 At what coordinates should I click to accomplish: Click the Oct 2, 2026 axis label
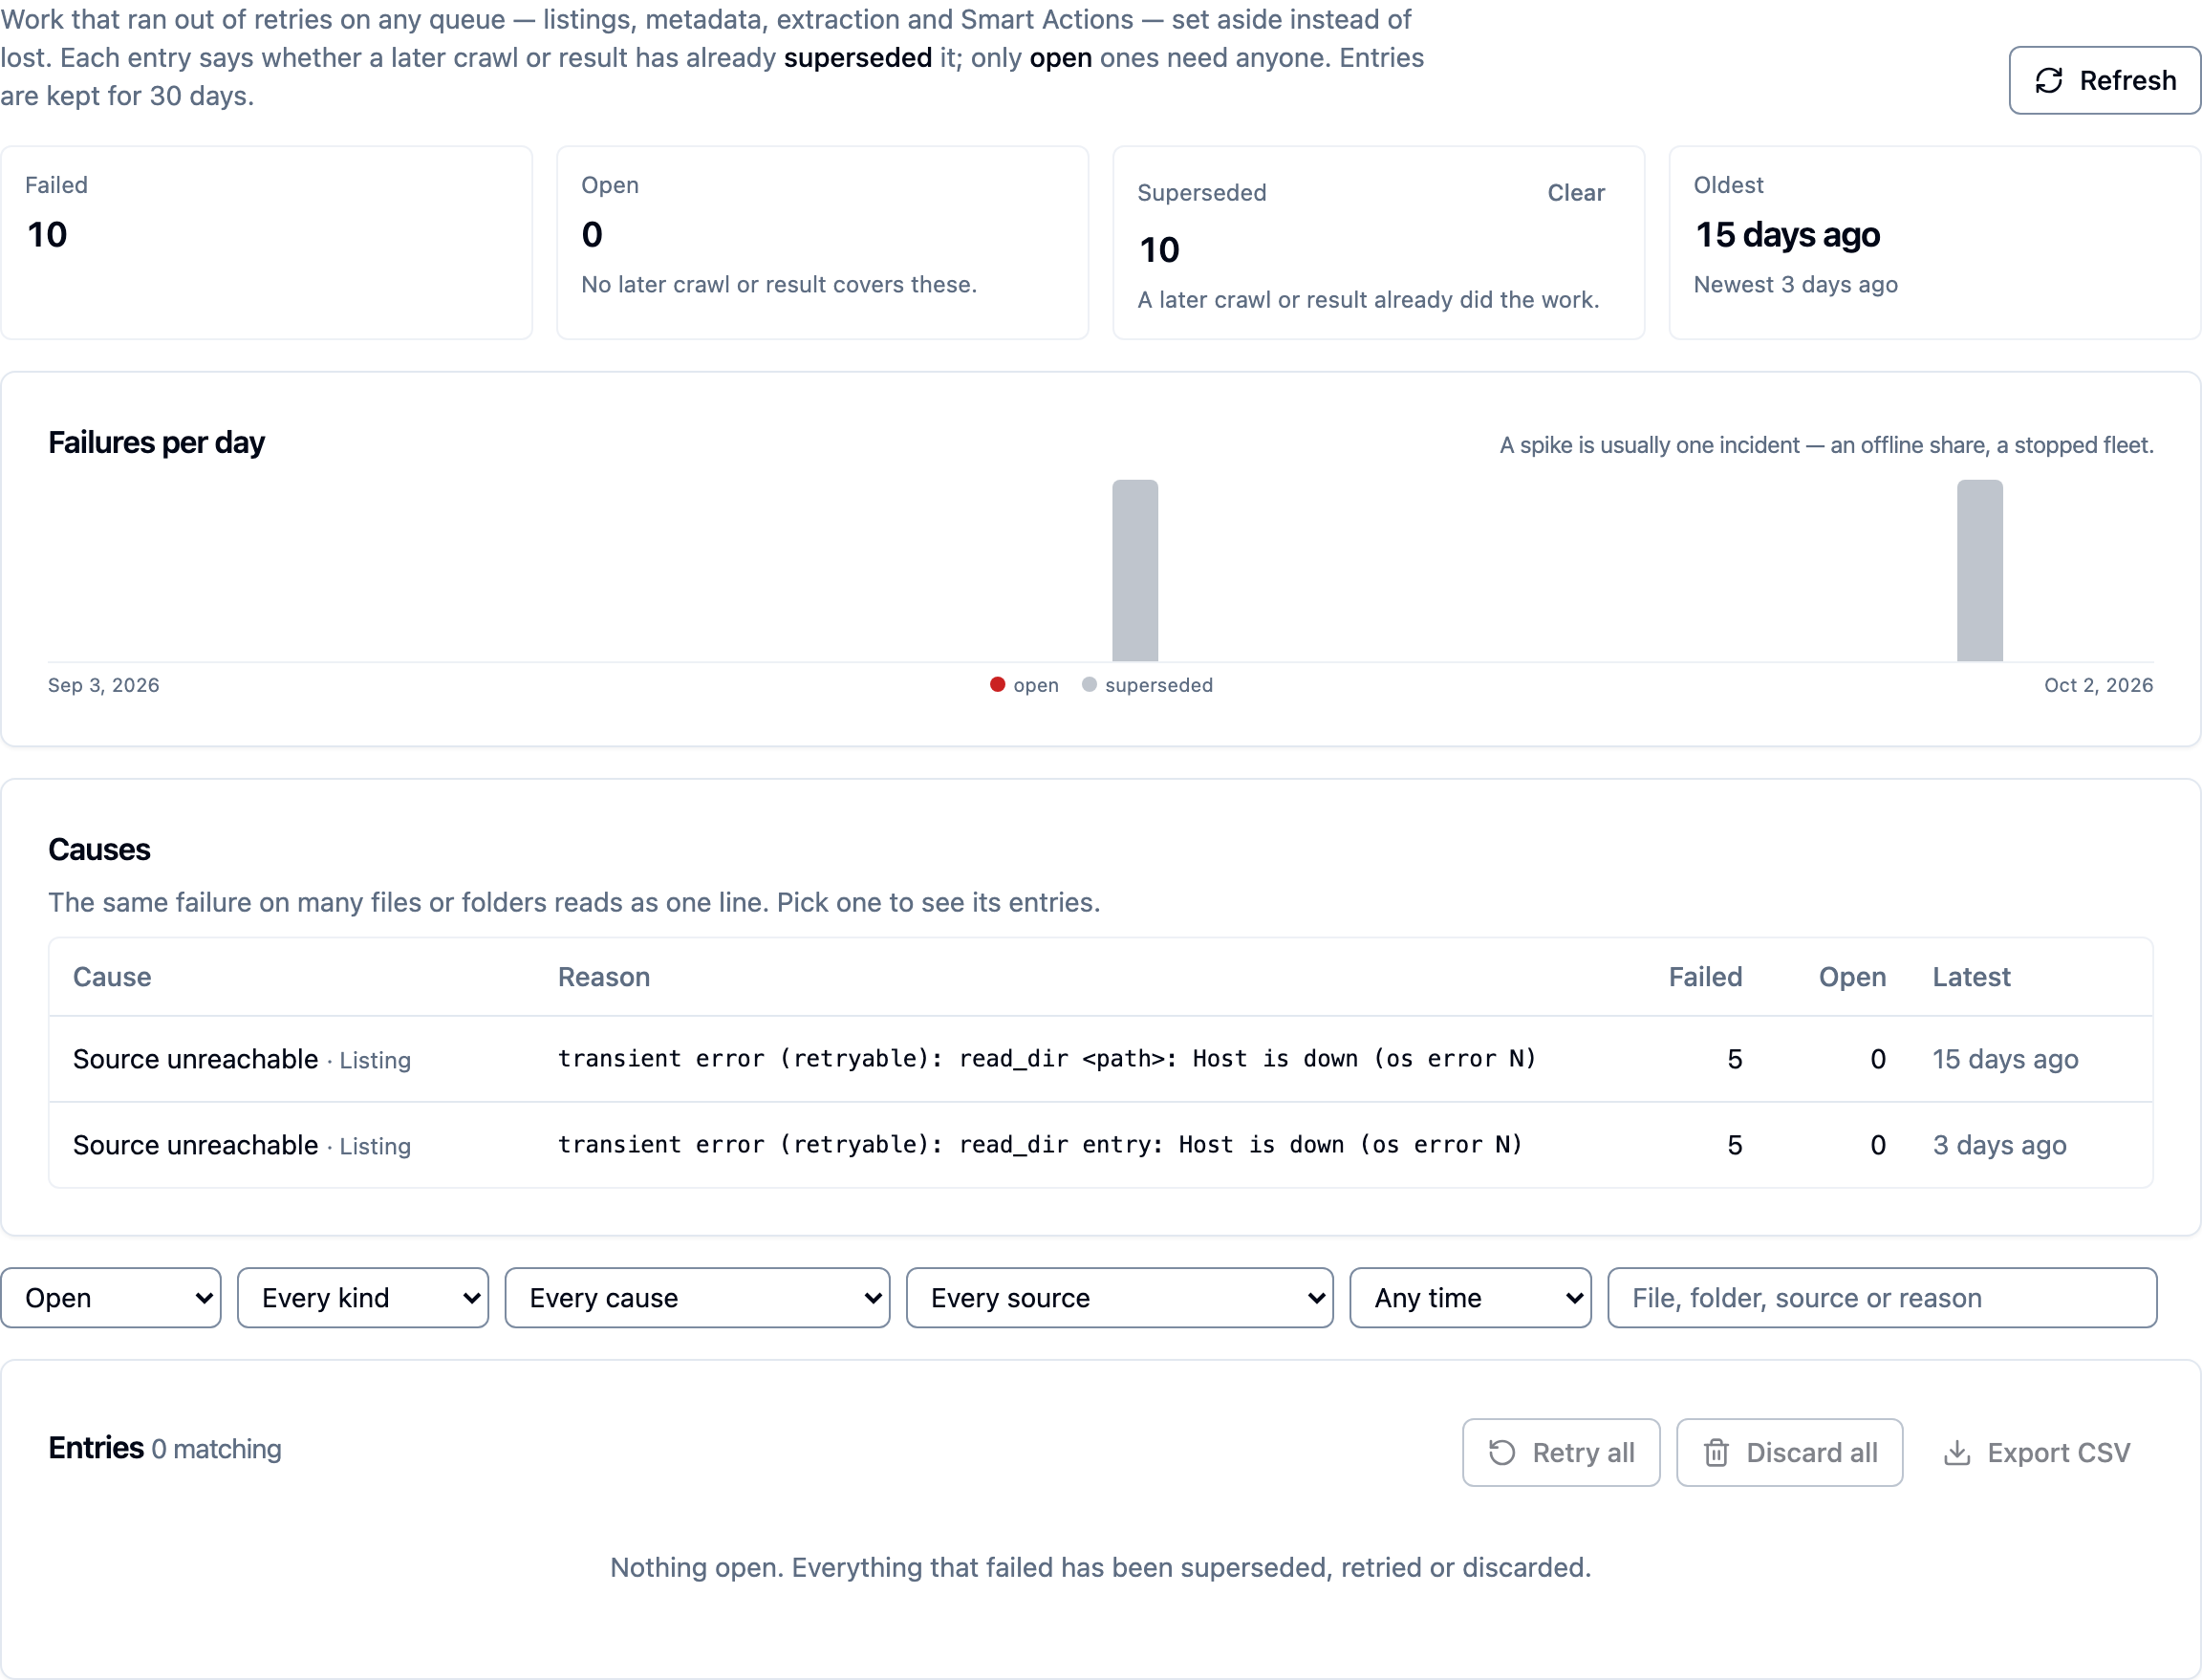2098,685
